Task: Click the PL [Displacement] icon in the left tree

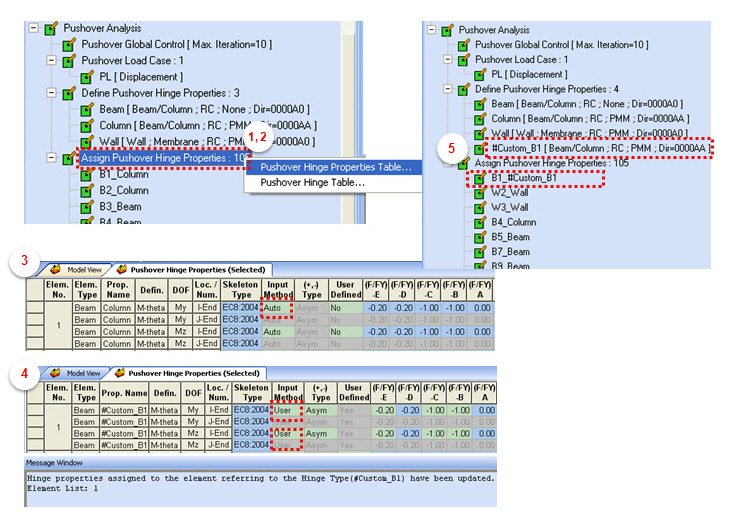Action: click(86, 76)
